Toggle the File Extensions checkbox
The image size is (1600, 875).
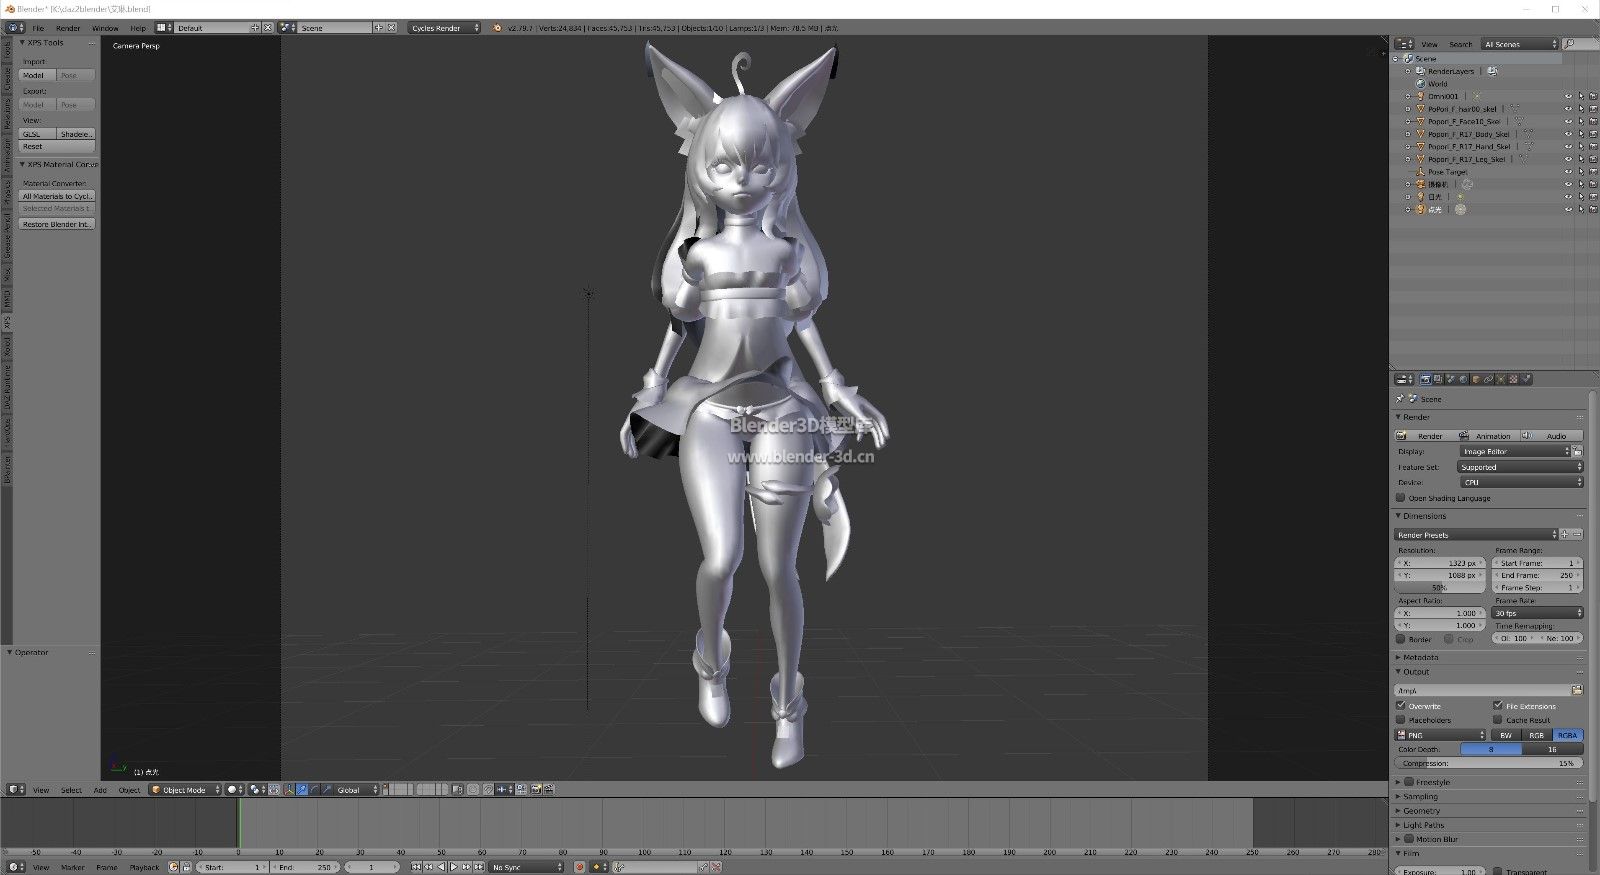(1498, 705)
